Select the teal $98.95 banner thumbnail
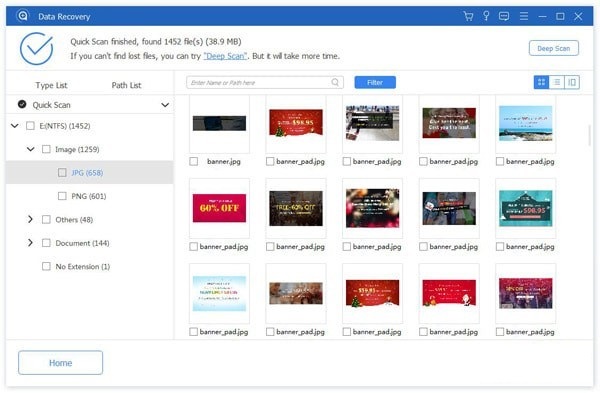The width and height of the screenshot is (600, 393). [525, 209]
